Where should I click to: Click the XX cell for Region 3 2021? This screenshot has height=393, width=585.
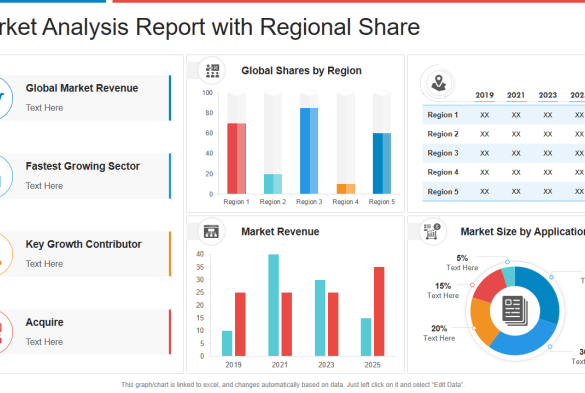point(516,153)
